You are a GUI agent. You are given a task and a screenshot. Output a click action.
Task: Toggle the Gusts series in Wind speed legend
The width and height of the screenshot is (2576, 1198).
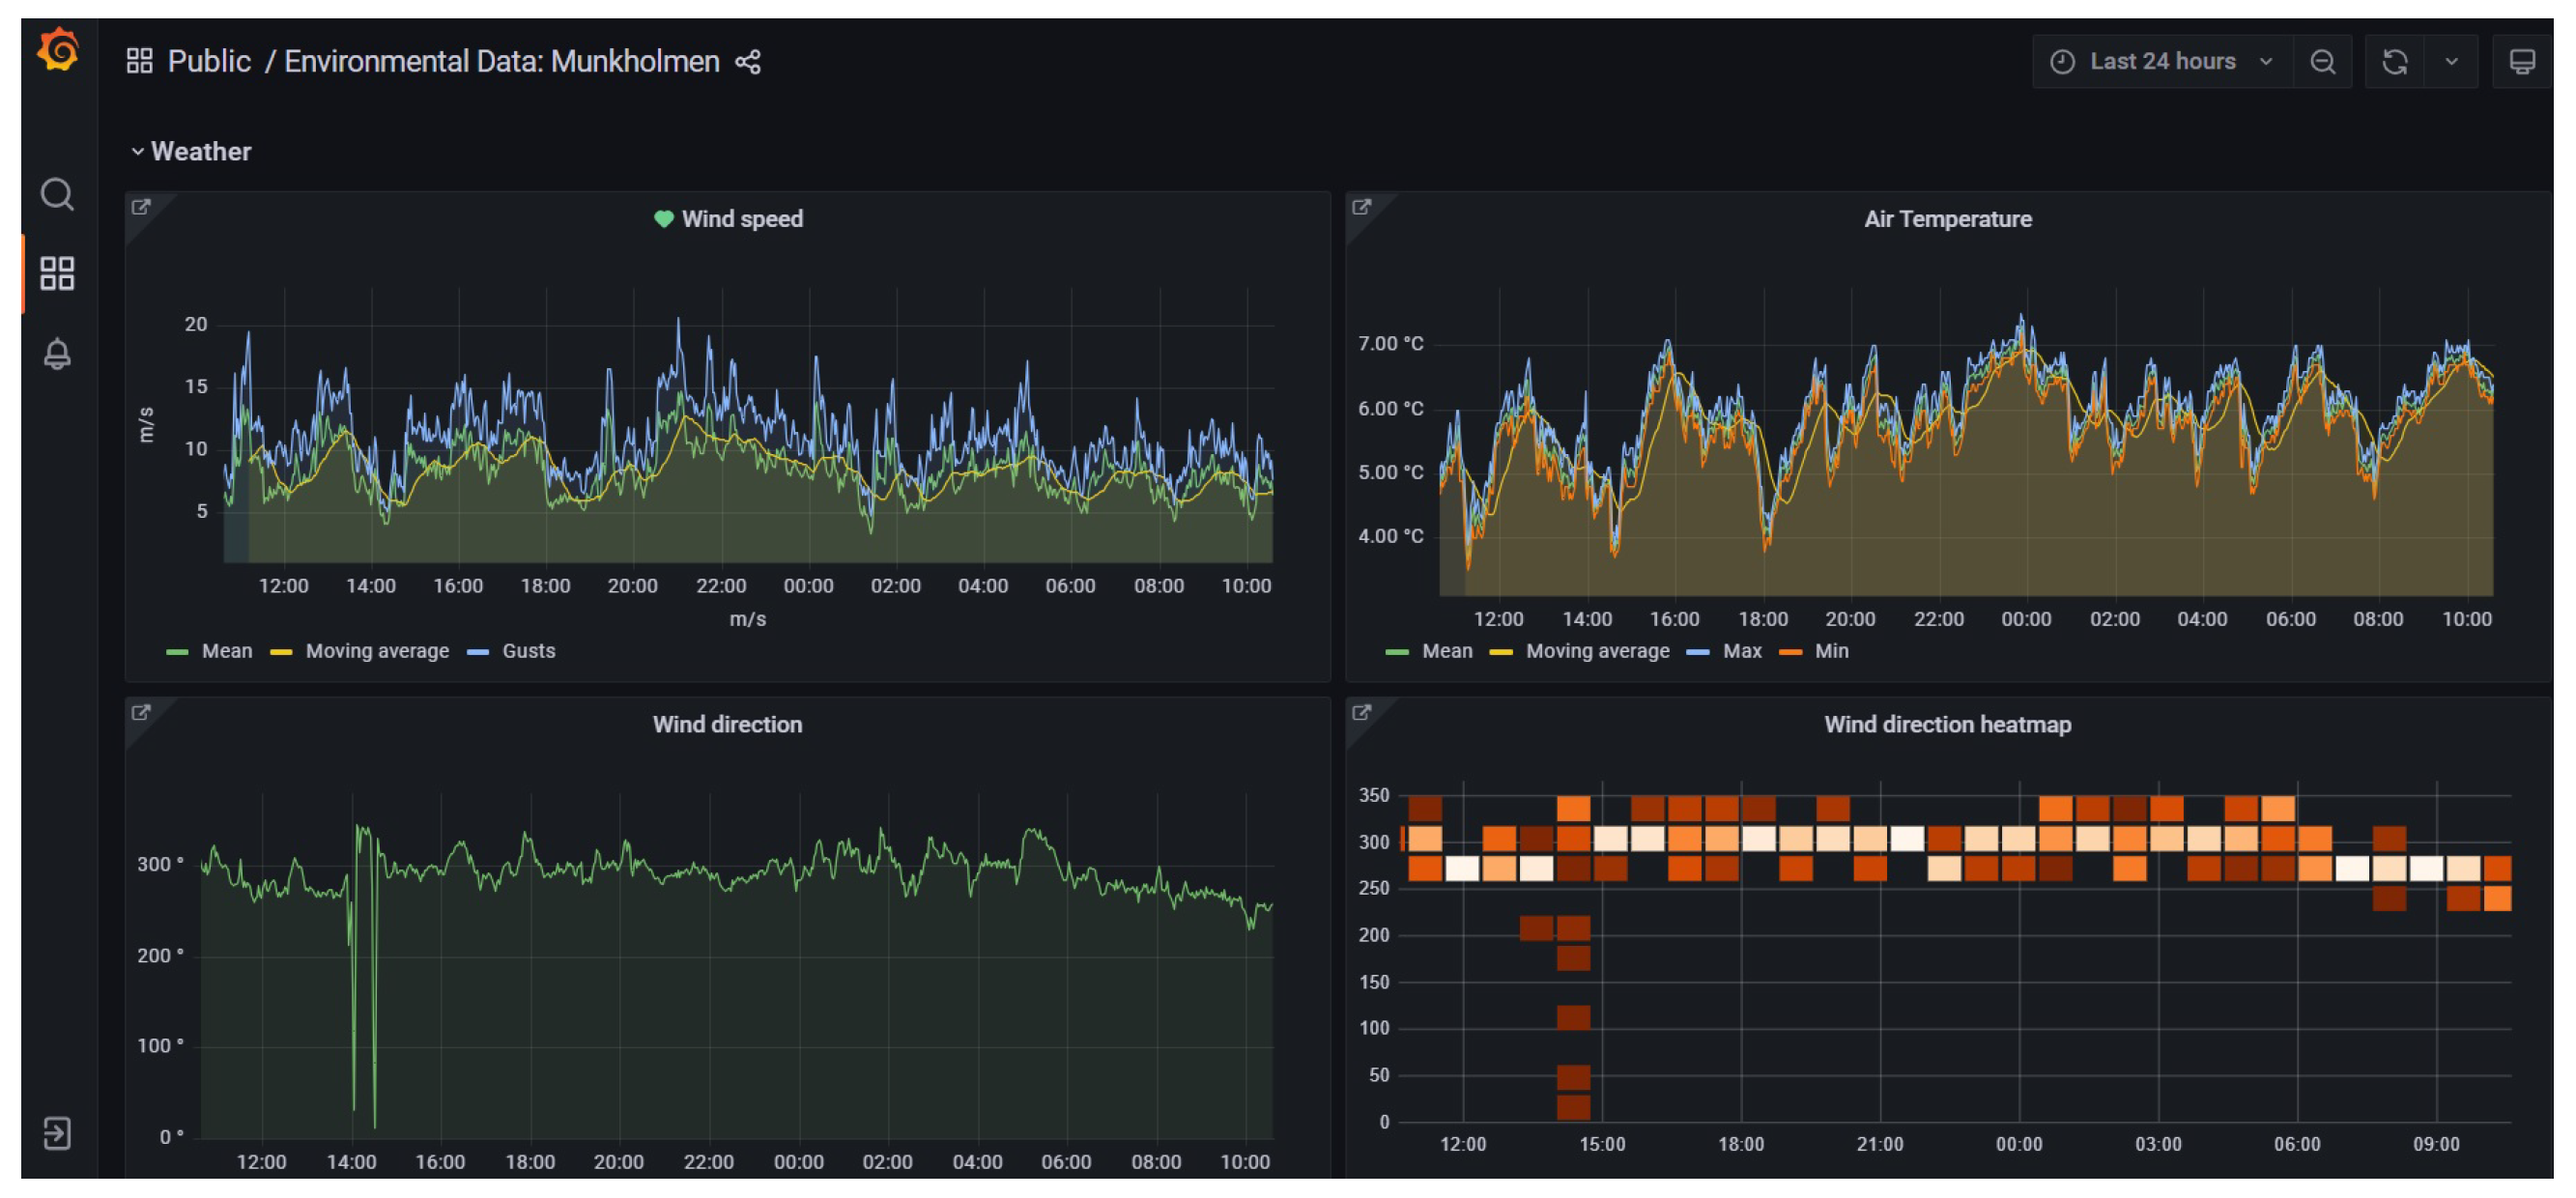point(528,651)
